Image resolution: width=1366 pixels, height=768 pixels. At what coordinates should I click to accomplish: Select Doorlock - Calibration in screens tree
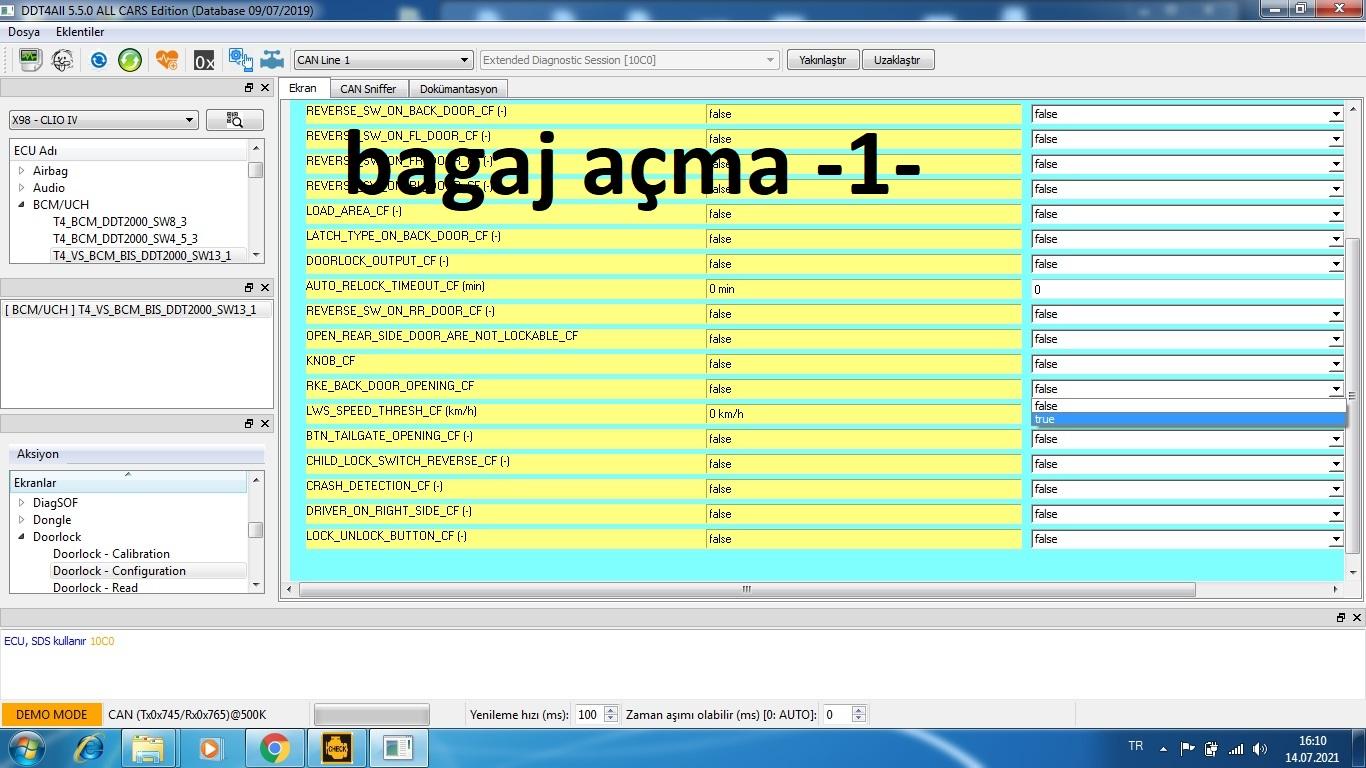(x=111, y=554)
